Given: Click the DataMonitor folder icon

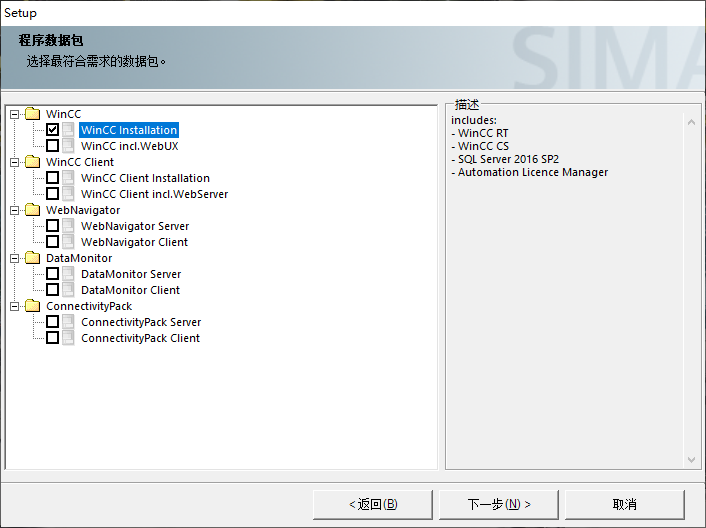Looking at the screenshot, I should tap(32, 258).
